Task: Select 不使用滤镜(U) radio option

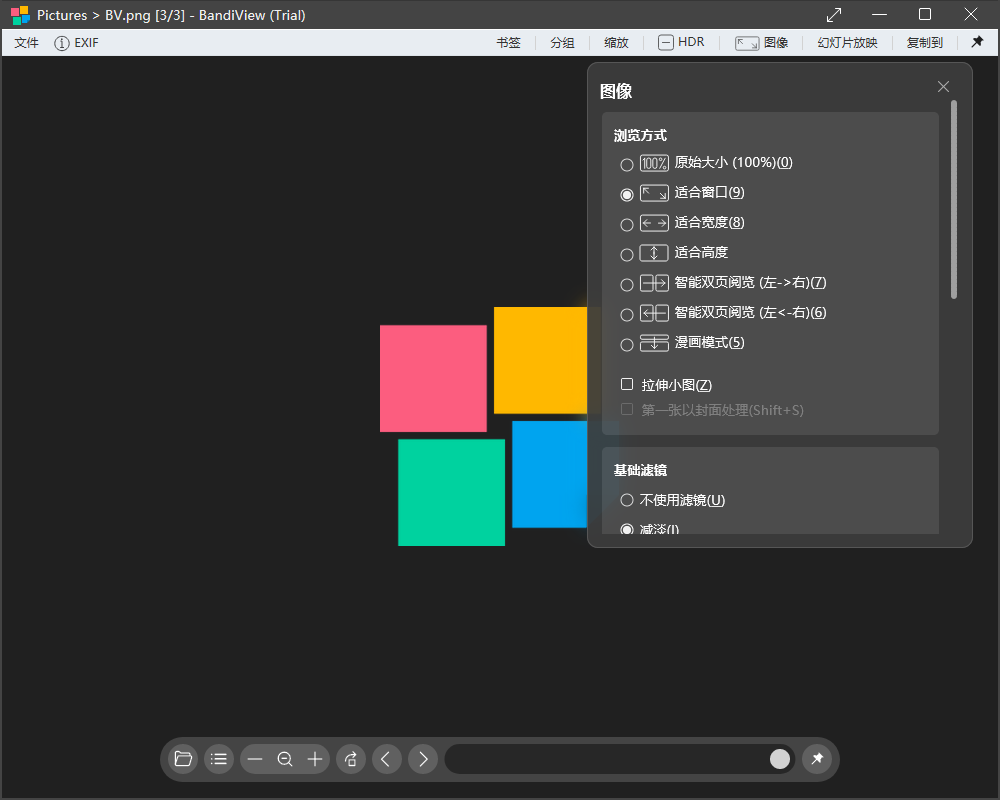Action: pyautogui.click(x=627, y=500)
